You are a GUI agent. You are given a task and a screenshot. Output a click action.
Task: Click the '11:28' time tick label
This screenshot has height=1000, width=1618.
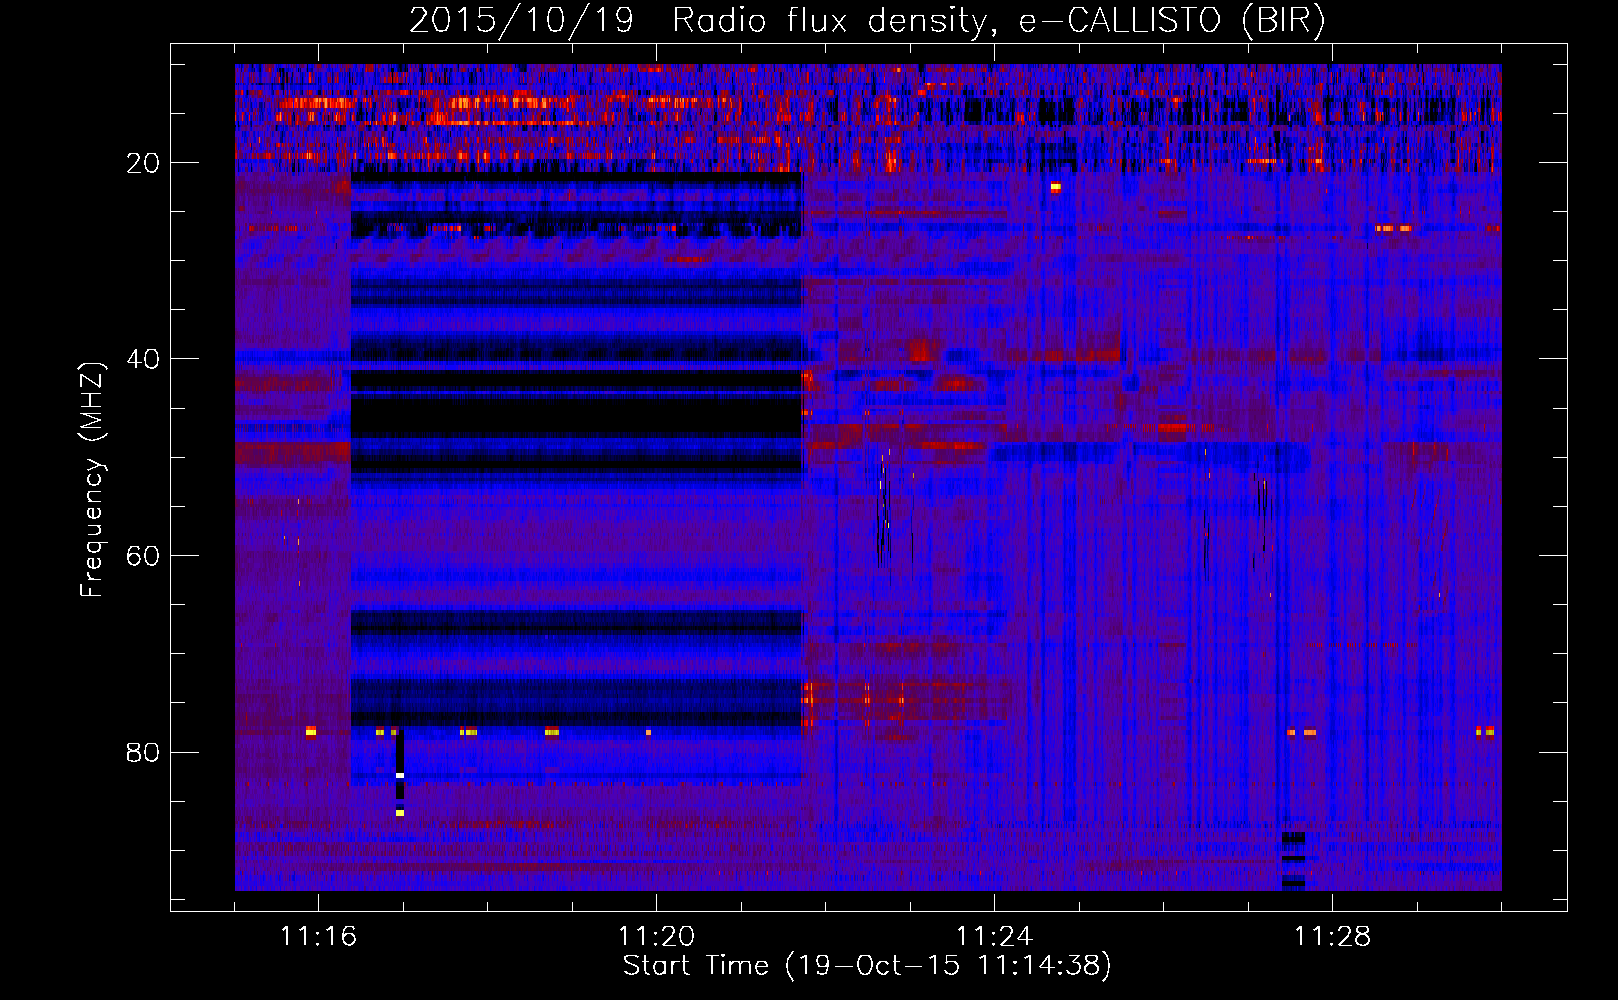[x=1332, y=936]
